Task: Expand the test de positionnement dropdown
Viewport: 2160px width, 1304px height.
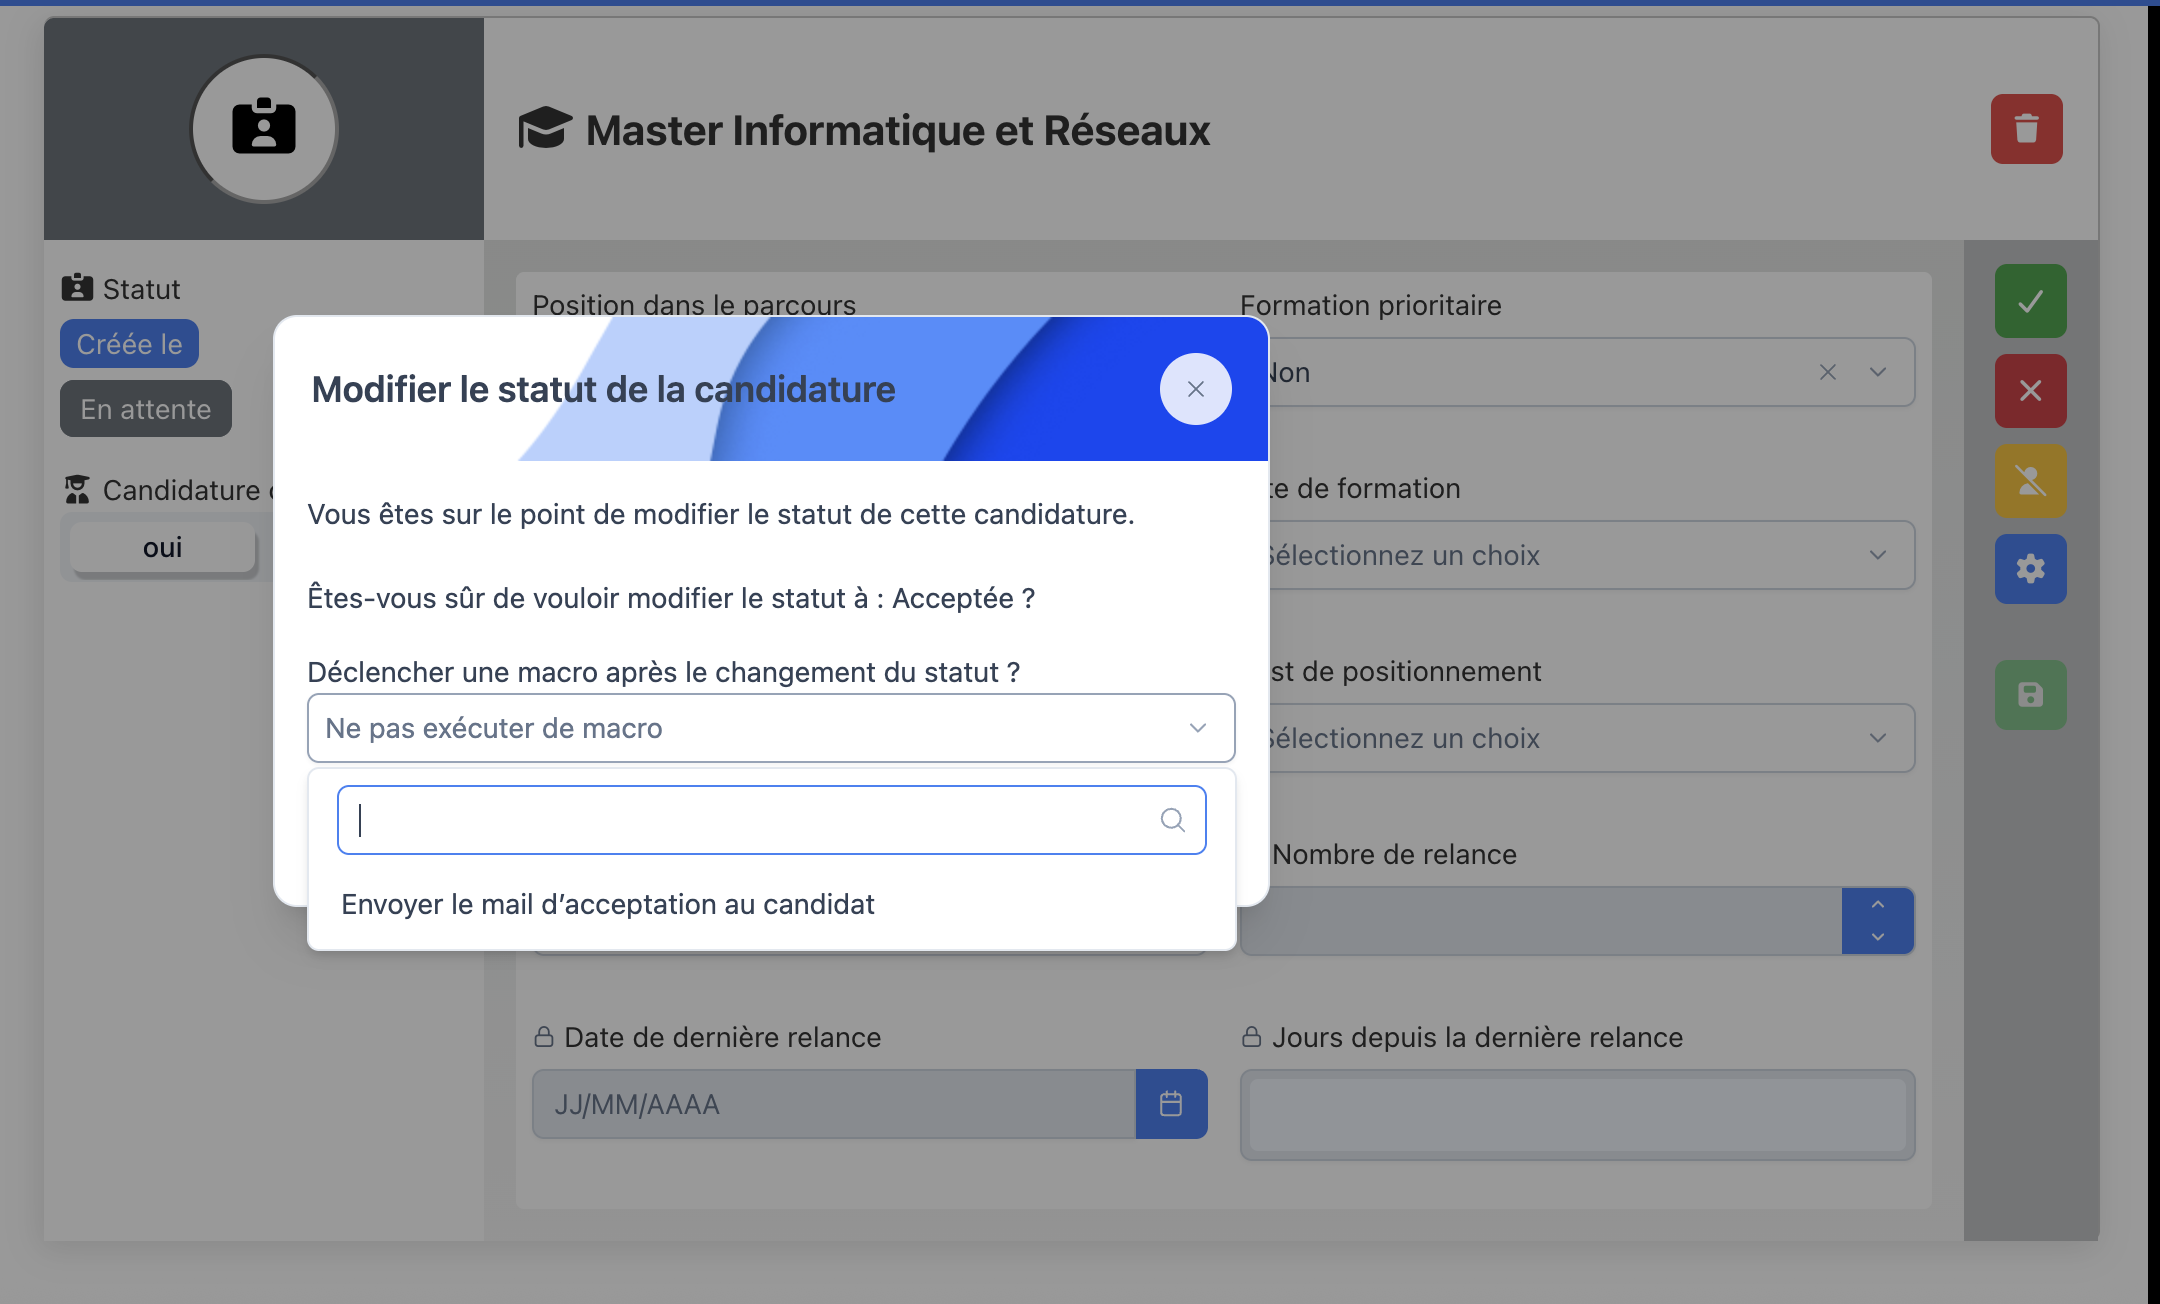Action: tap(1878, 738)
